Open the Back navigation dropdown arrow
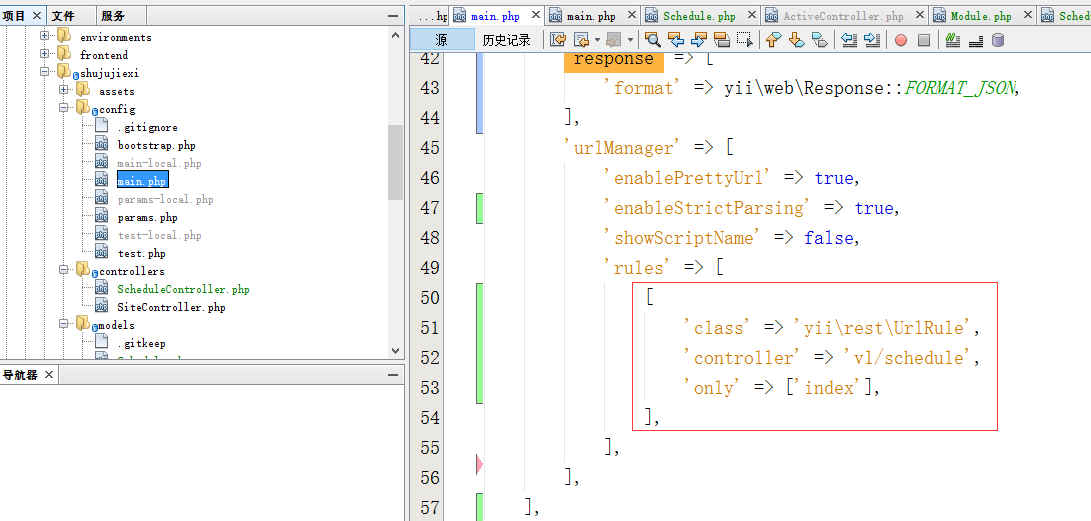This screenshot has height=521, width=1091. point(597,40)
